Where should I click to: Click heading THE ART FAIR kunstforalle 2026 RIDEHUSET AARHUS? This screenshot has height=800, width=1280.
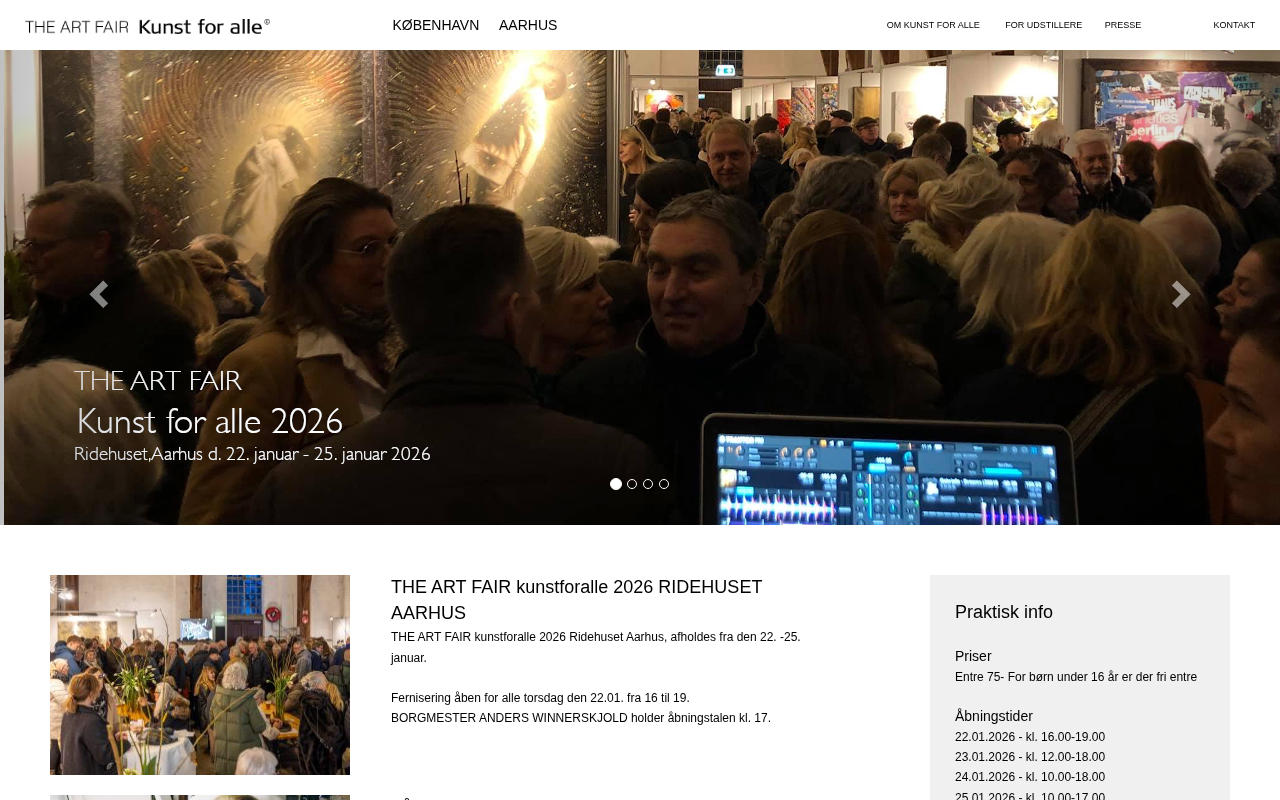(x=577, y=600)
